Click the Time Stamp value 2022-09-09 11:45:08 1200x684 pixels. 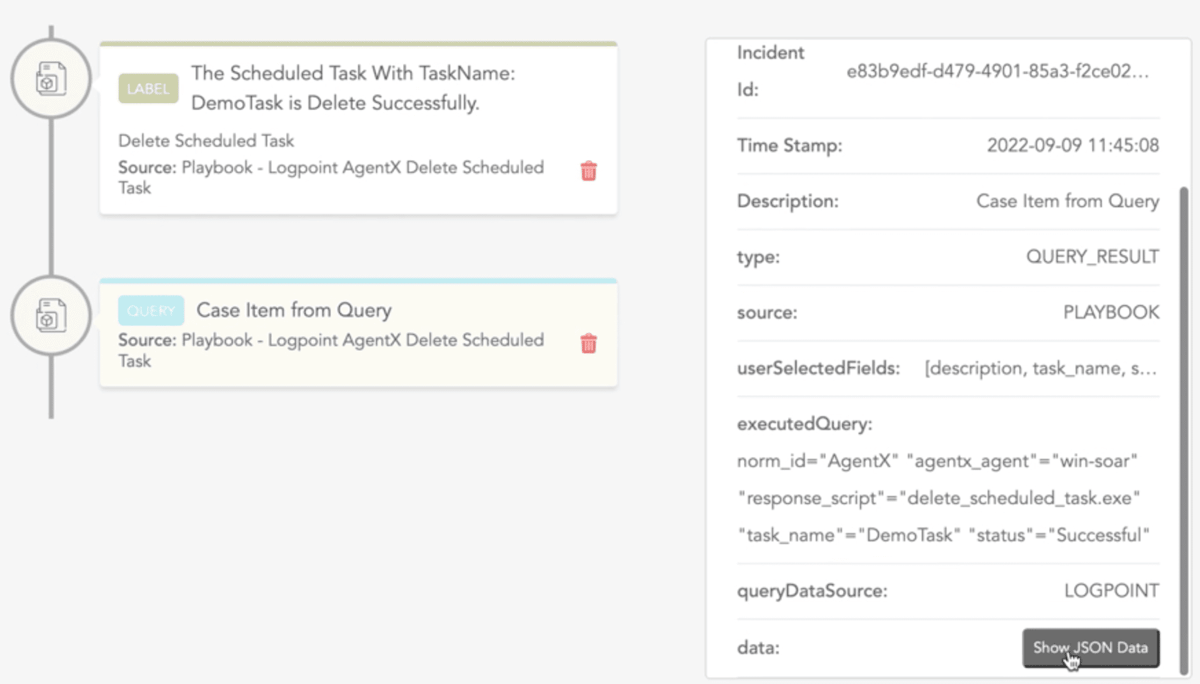tap(1072, 145)
